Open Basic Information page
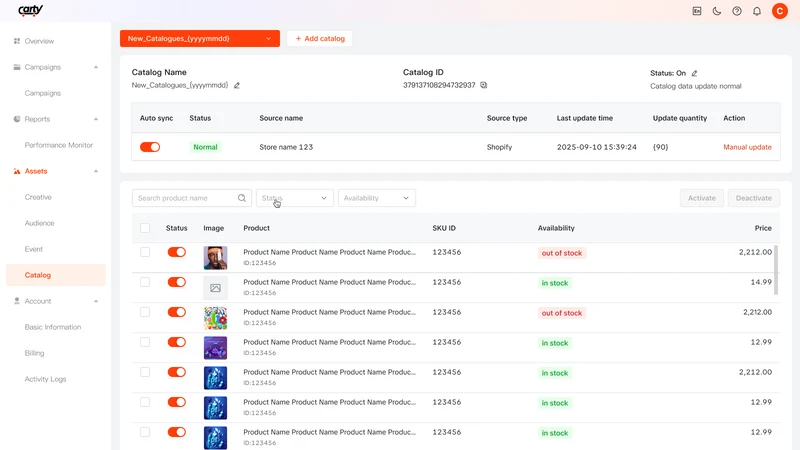Viewport: 800px width, 450px height. [53, 327]
